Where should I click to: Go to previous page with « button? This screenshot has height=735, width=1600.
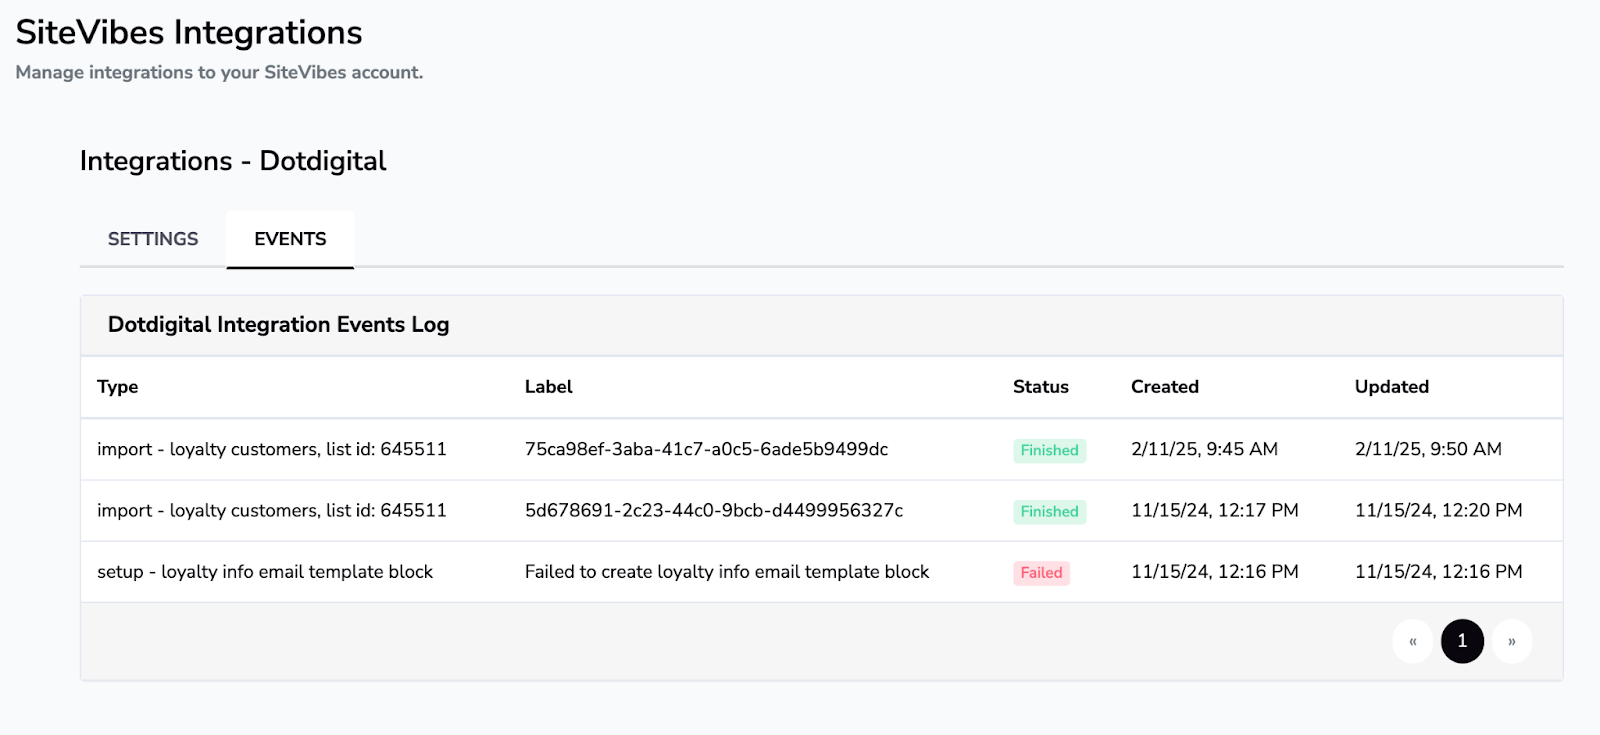tap(1412, 641)
